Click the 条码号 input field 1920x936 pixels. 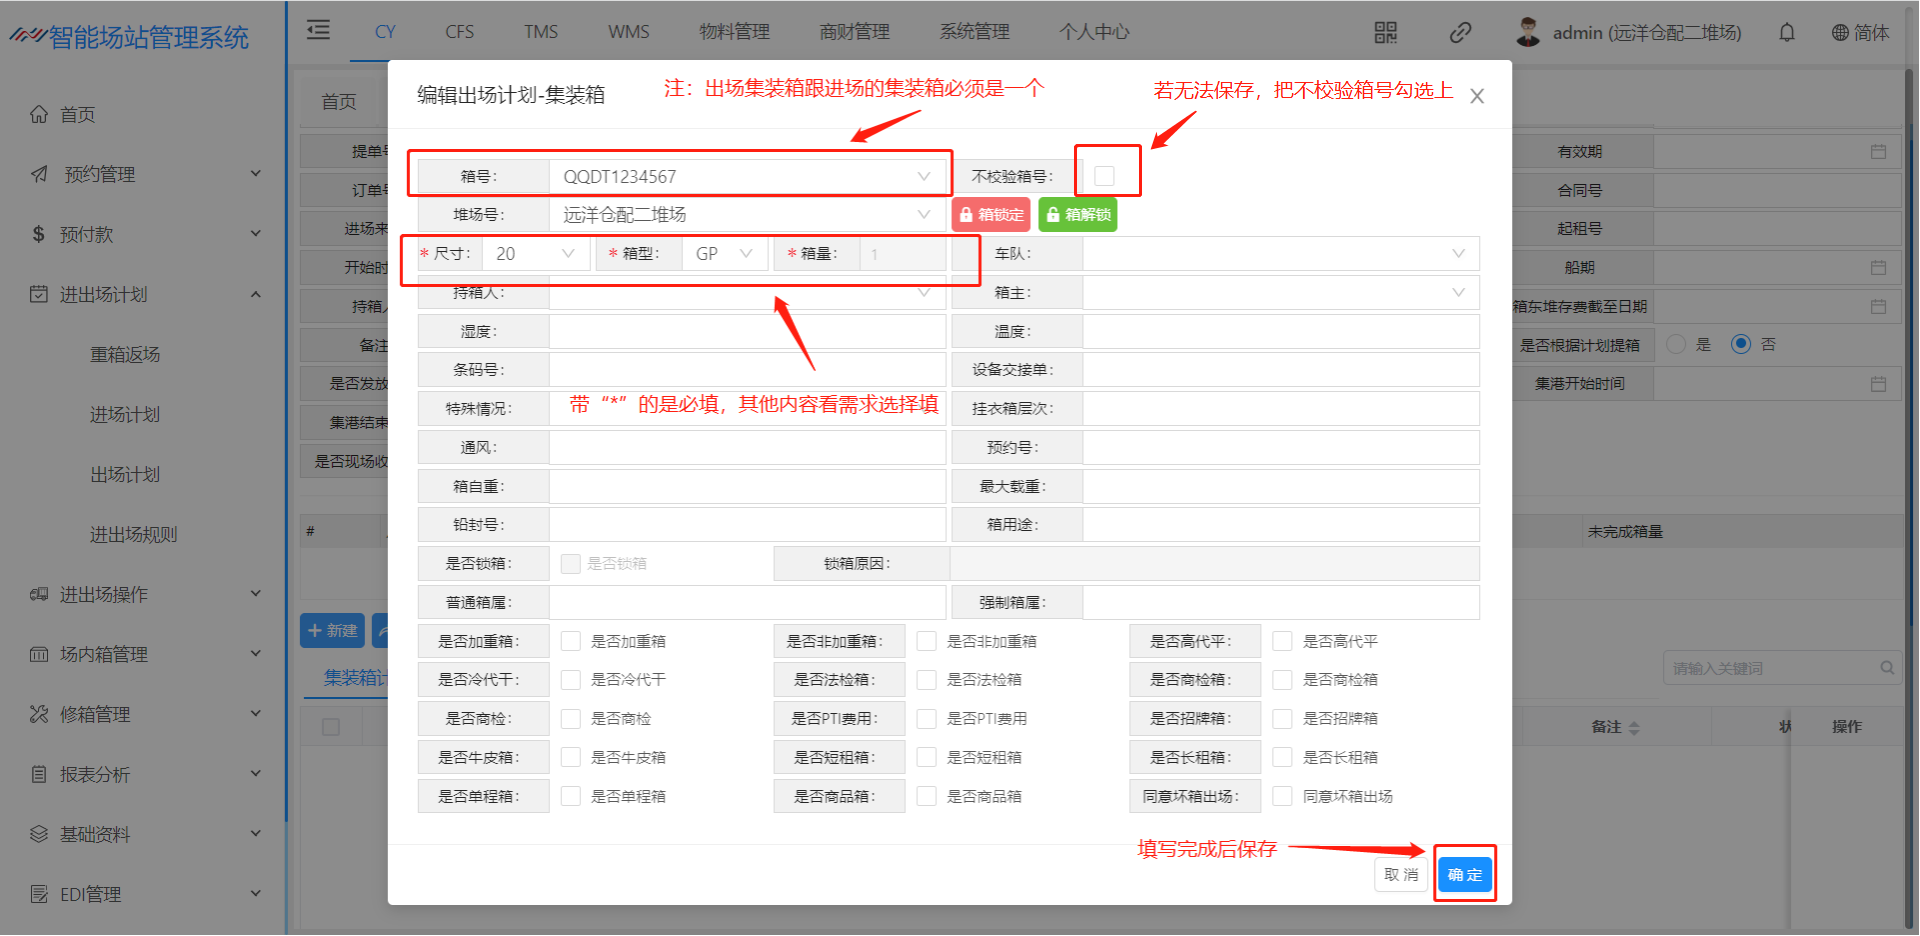(x=746, y=370)
